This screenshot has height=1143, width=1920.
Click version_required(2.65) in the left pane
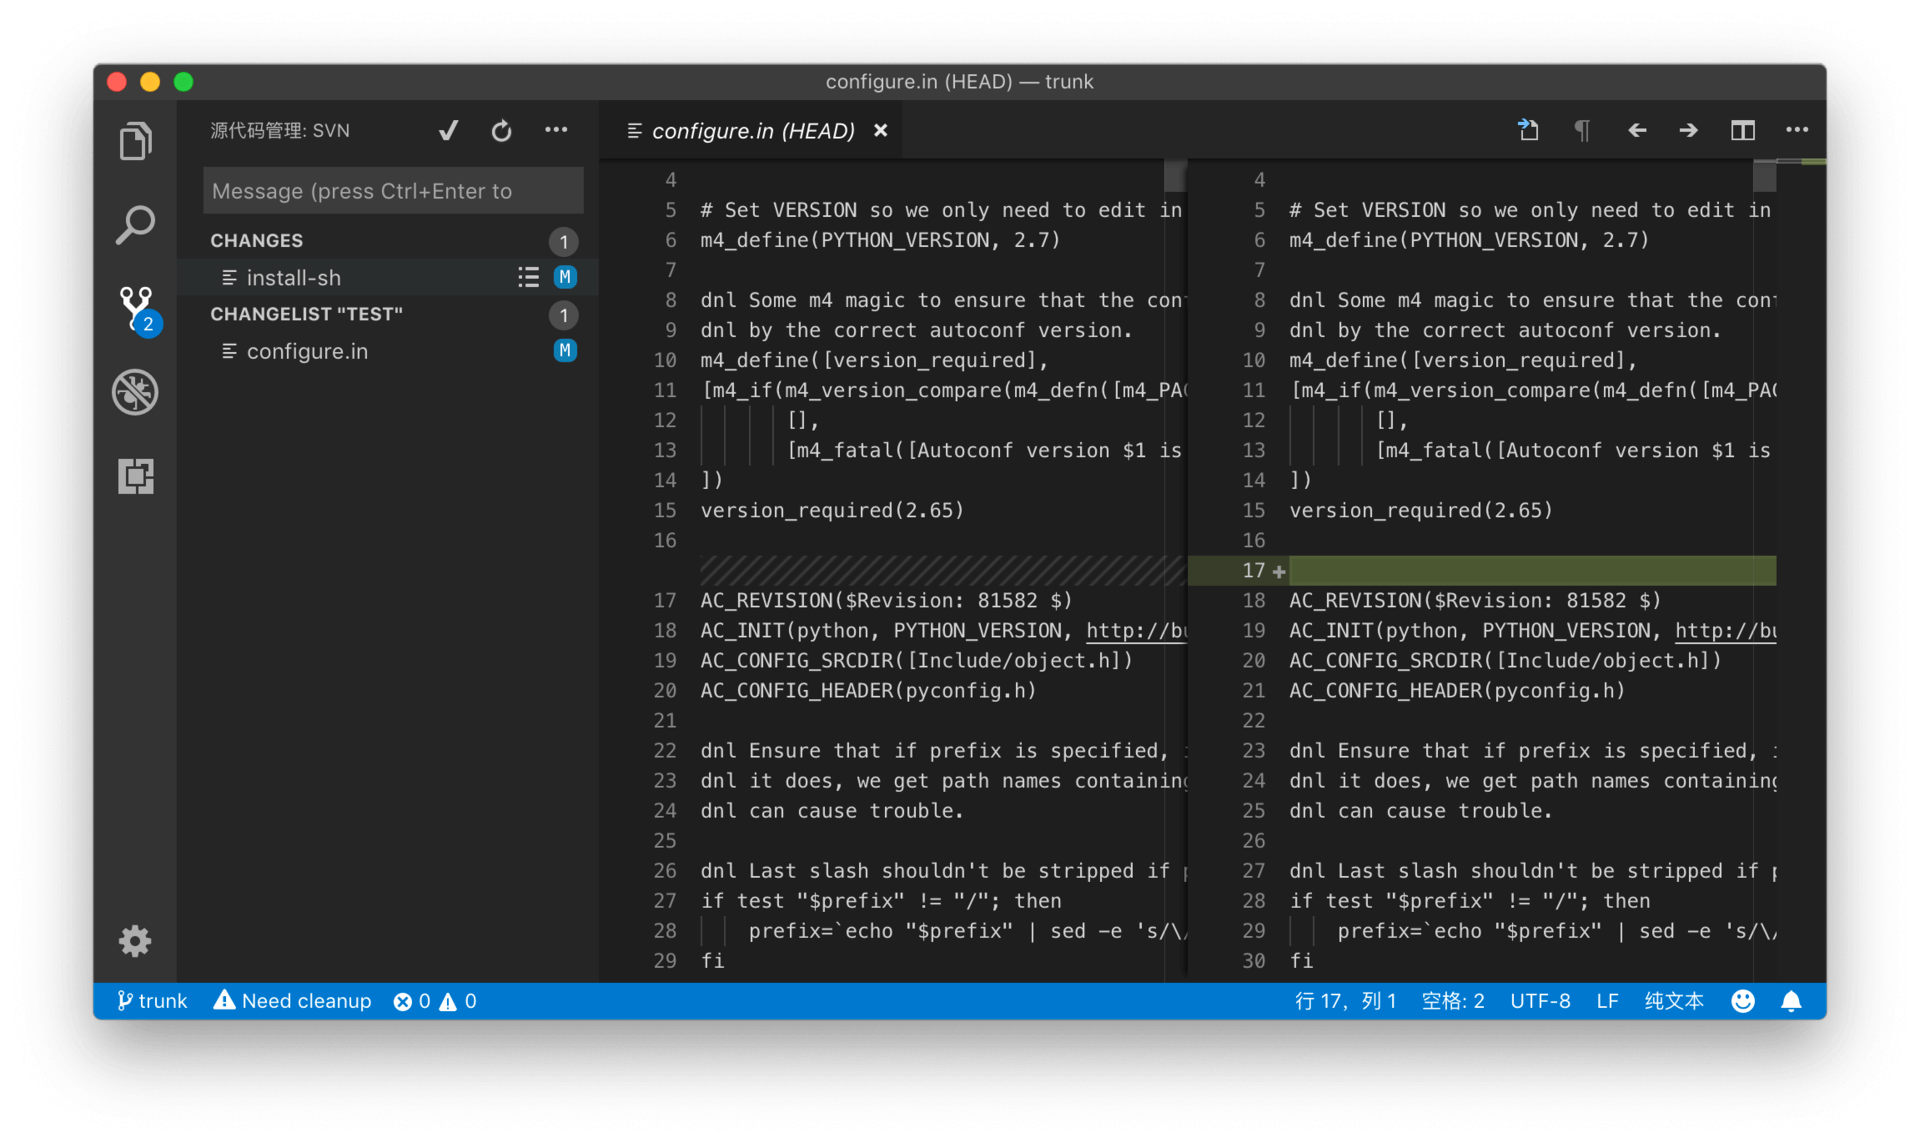(x=832, y=511)
